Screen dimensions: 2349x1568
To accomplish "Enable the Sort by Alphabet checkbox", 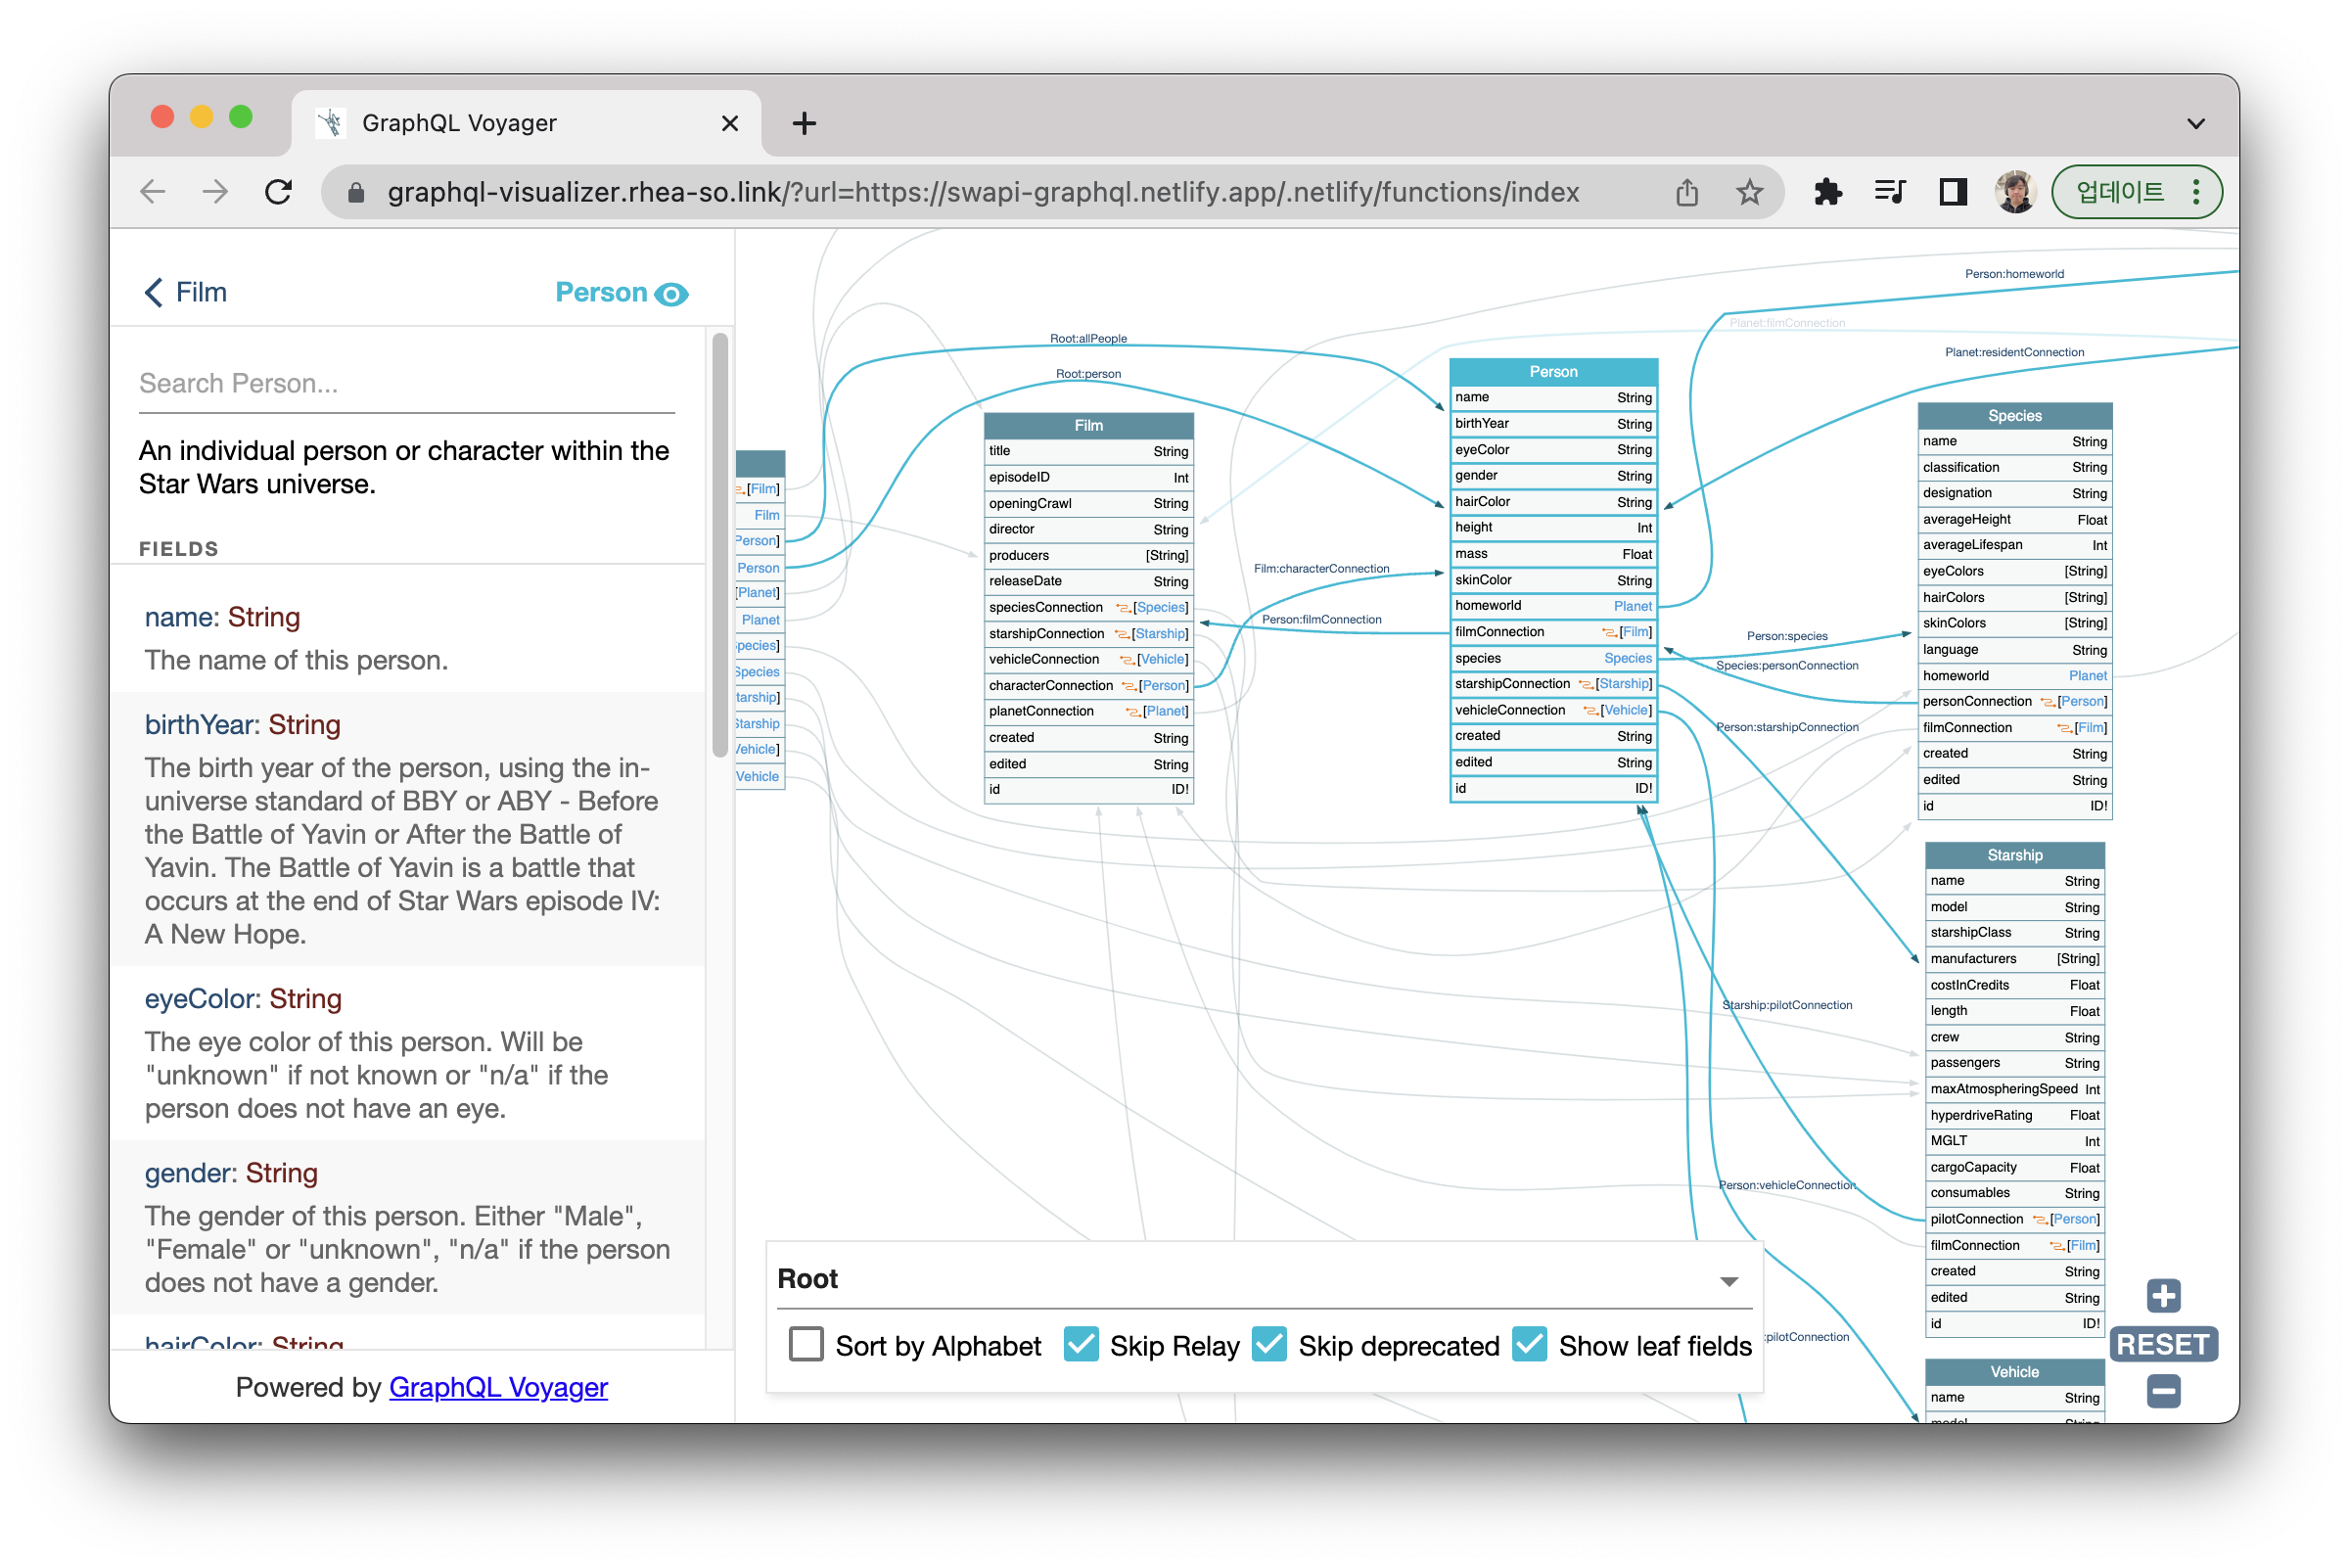I will pyautogui.click(x=806, y=1345).
